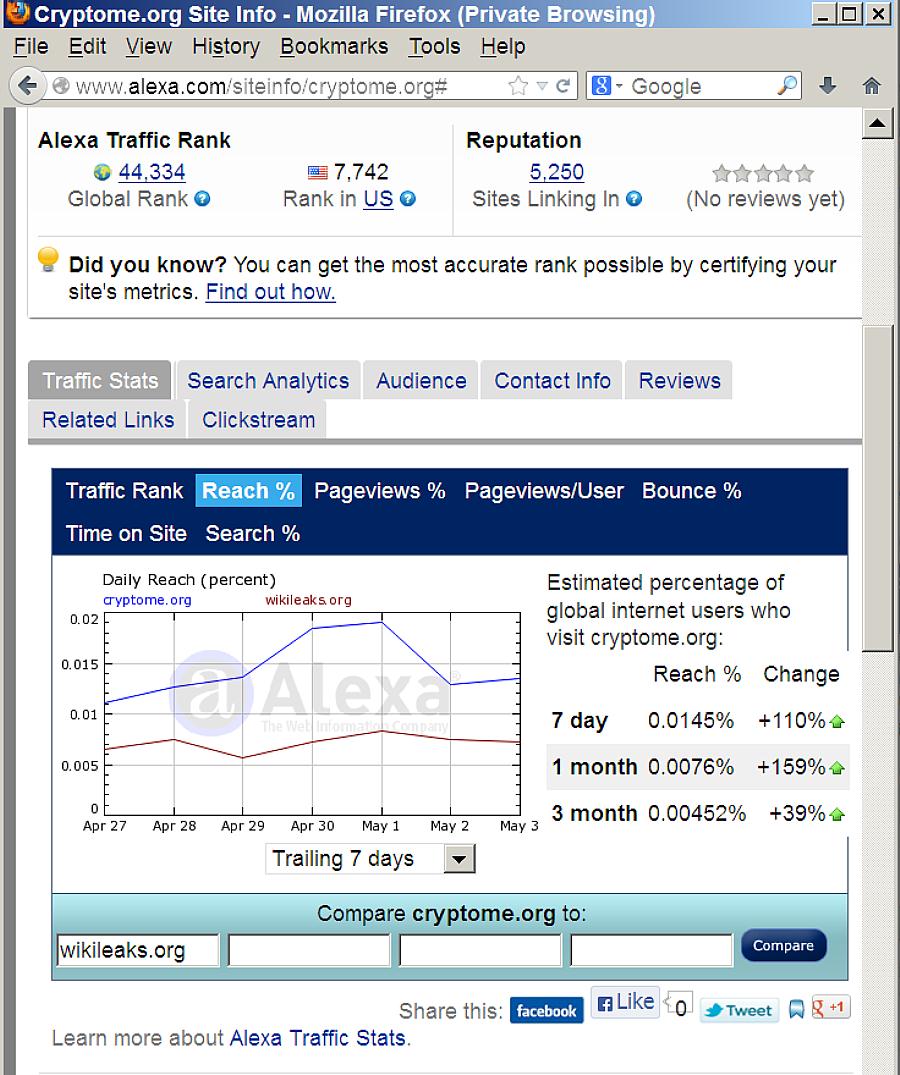The height and width of the screenshot is (1075, 900).
Task: Click the Google +1 button
Action: point(830,1007)
